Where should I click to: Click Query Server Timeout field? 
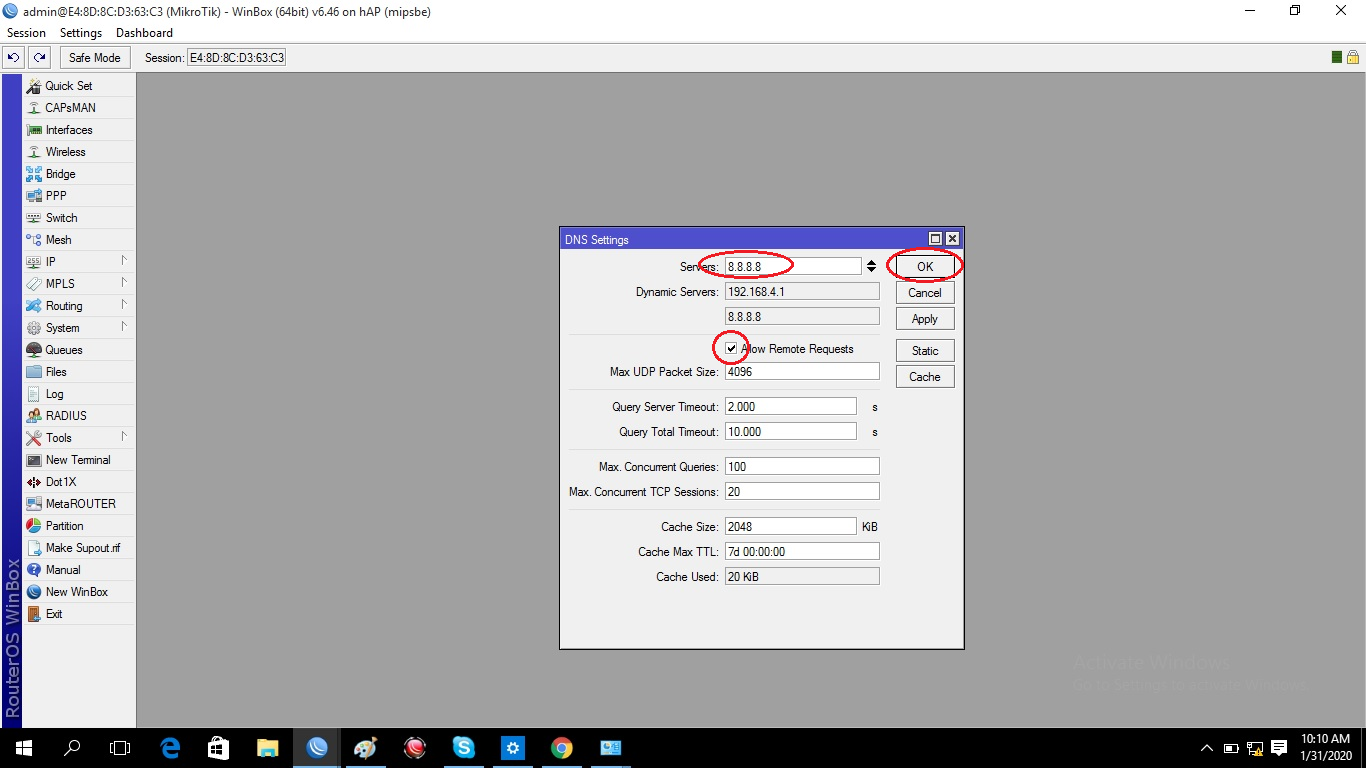click(x=791, y=407)
